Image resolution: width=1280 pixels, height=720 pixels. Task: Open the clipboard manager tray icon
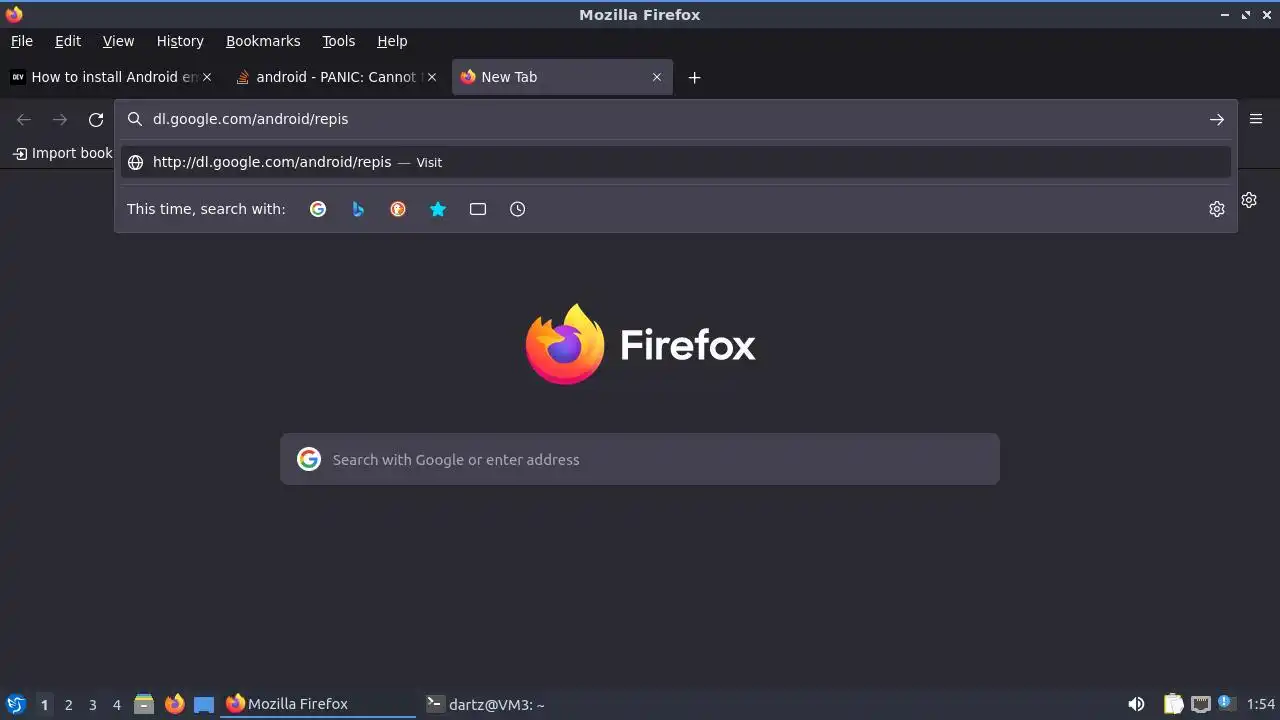tap(1173, 704)
